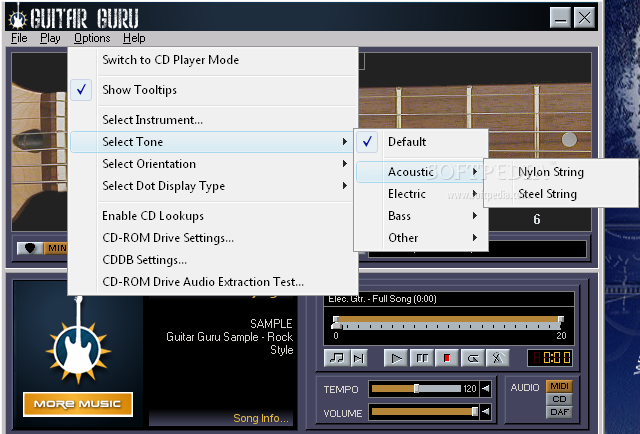Screen dimensions: 640x434
Task: Choose the checked Default tone
Action: (x=421, y=142)
